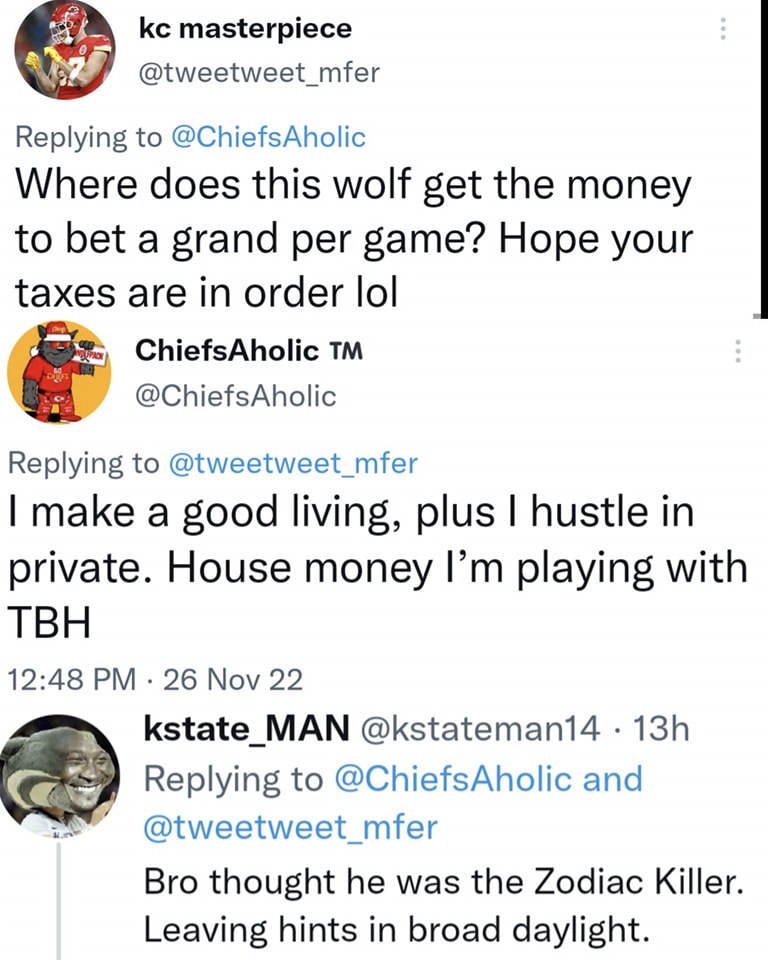Click the ChiefsAholic TM display name
Image resolution: width=768 pixels, height=960 pixels.
point(247,351)
